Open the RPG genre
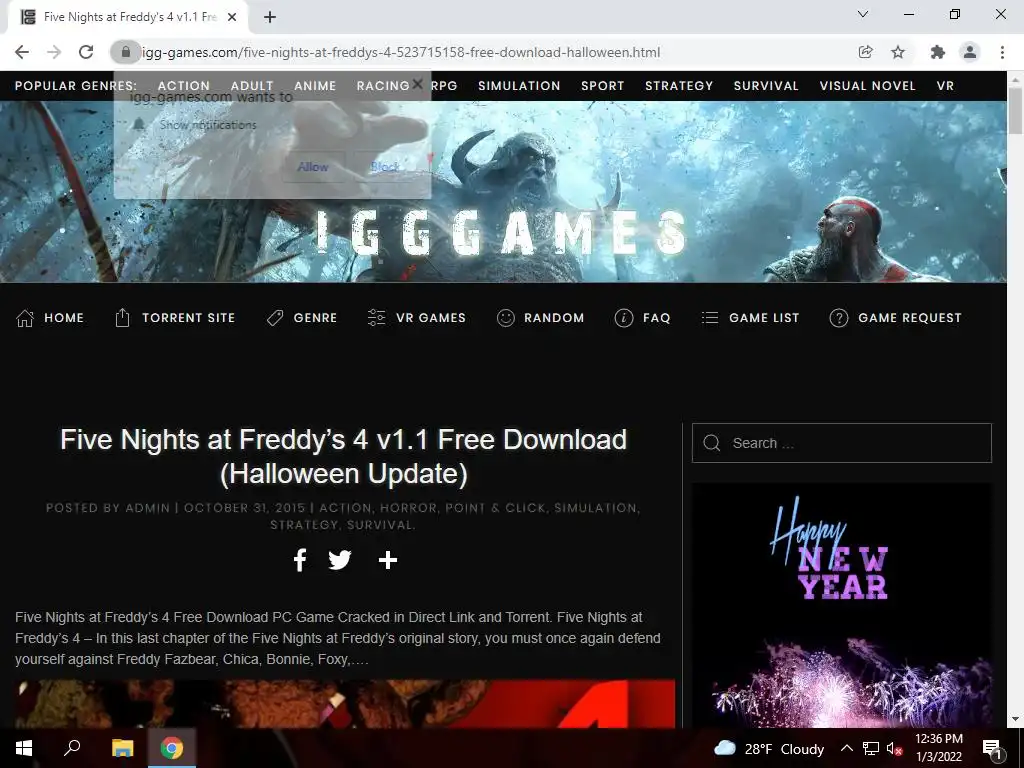This screenshot has height=768, width=1024. (x=444, y=86)
